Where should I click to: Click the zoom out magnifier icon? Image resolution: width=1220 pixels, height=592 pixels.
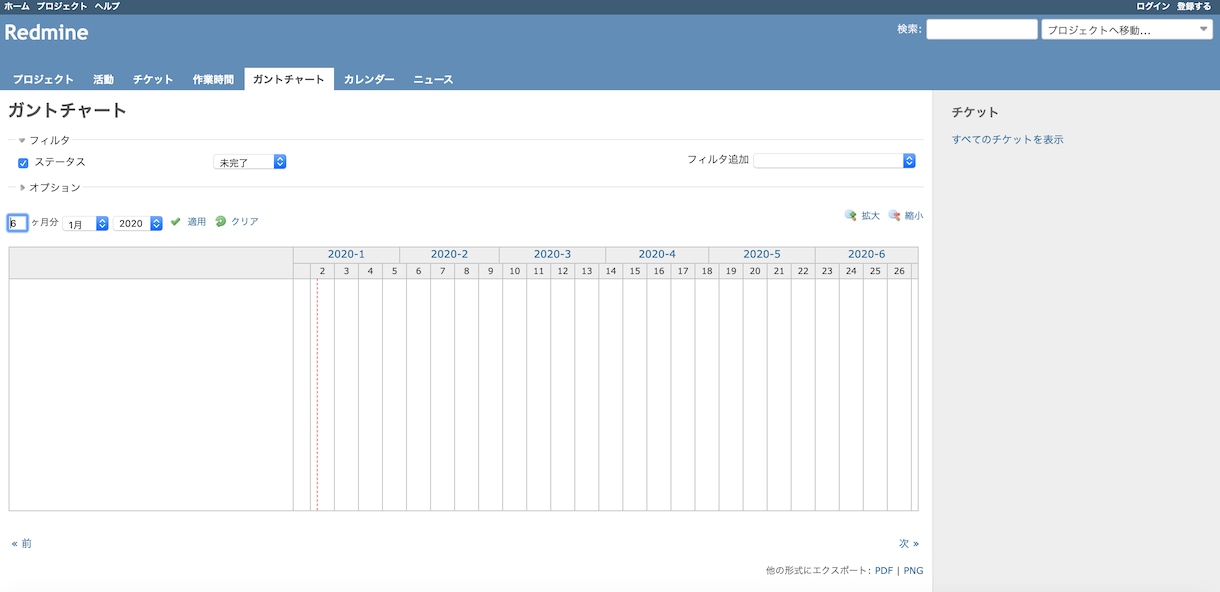click(894, 215)
